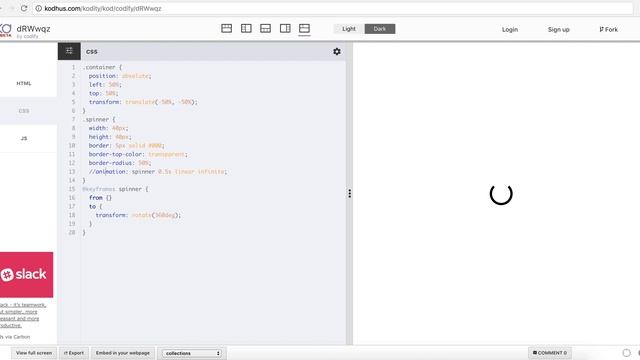Open the Slack advertisement banner
Image resolution: width=640 pixels, height=360 pixels.
[x=27, y=274]
